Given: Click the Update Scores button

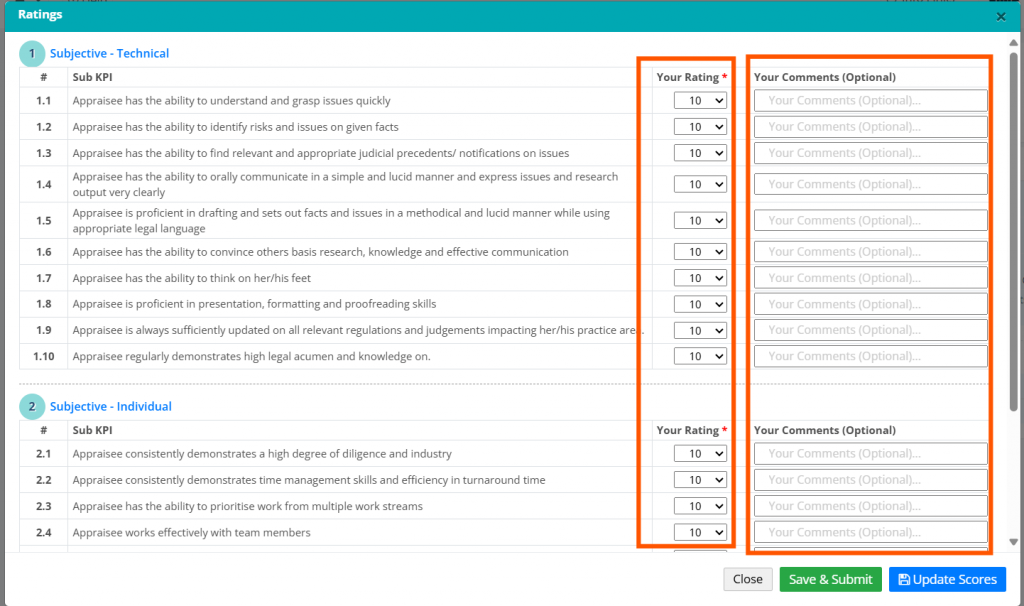Looking at the screenshot, I should (947, 580).
